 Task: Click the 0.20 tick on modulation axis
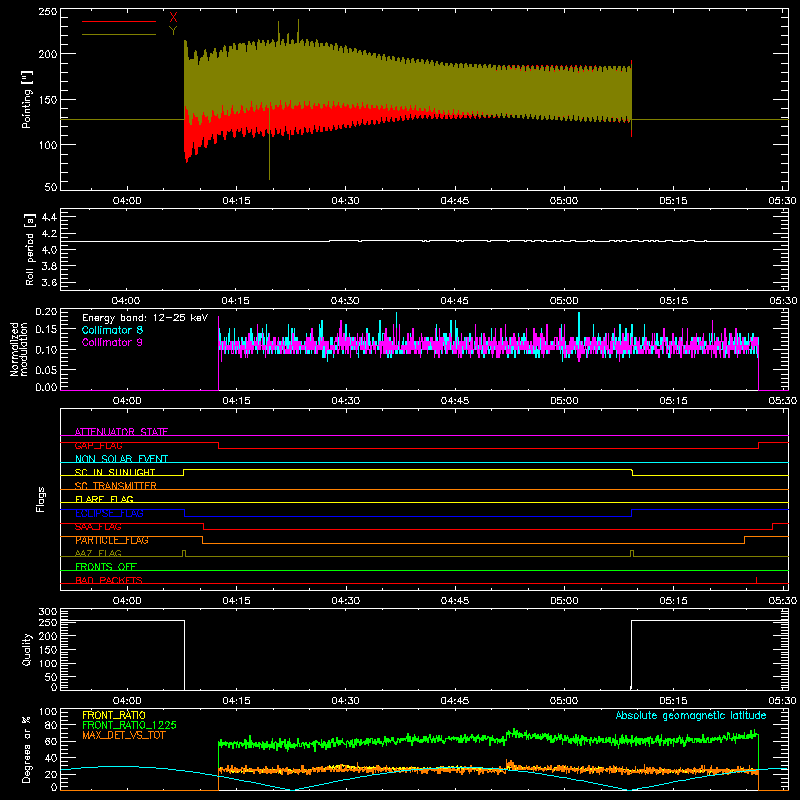click(46, 312)
